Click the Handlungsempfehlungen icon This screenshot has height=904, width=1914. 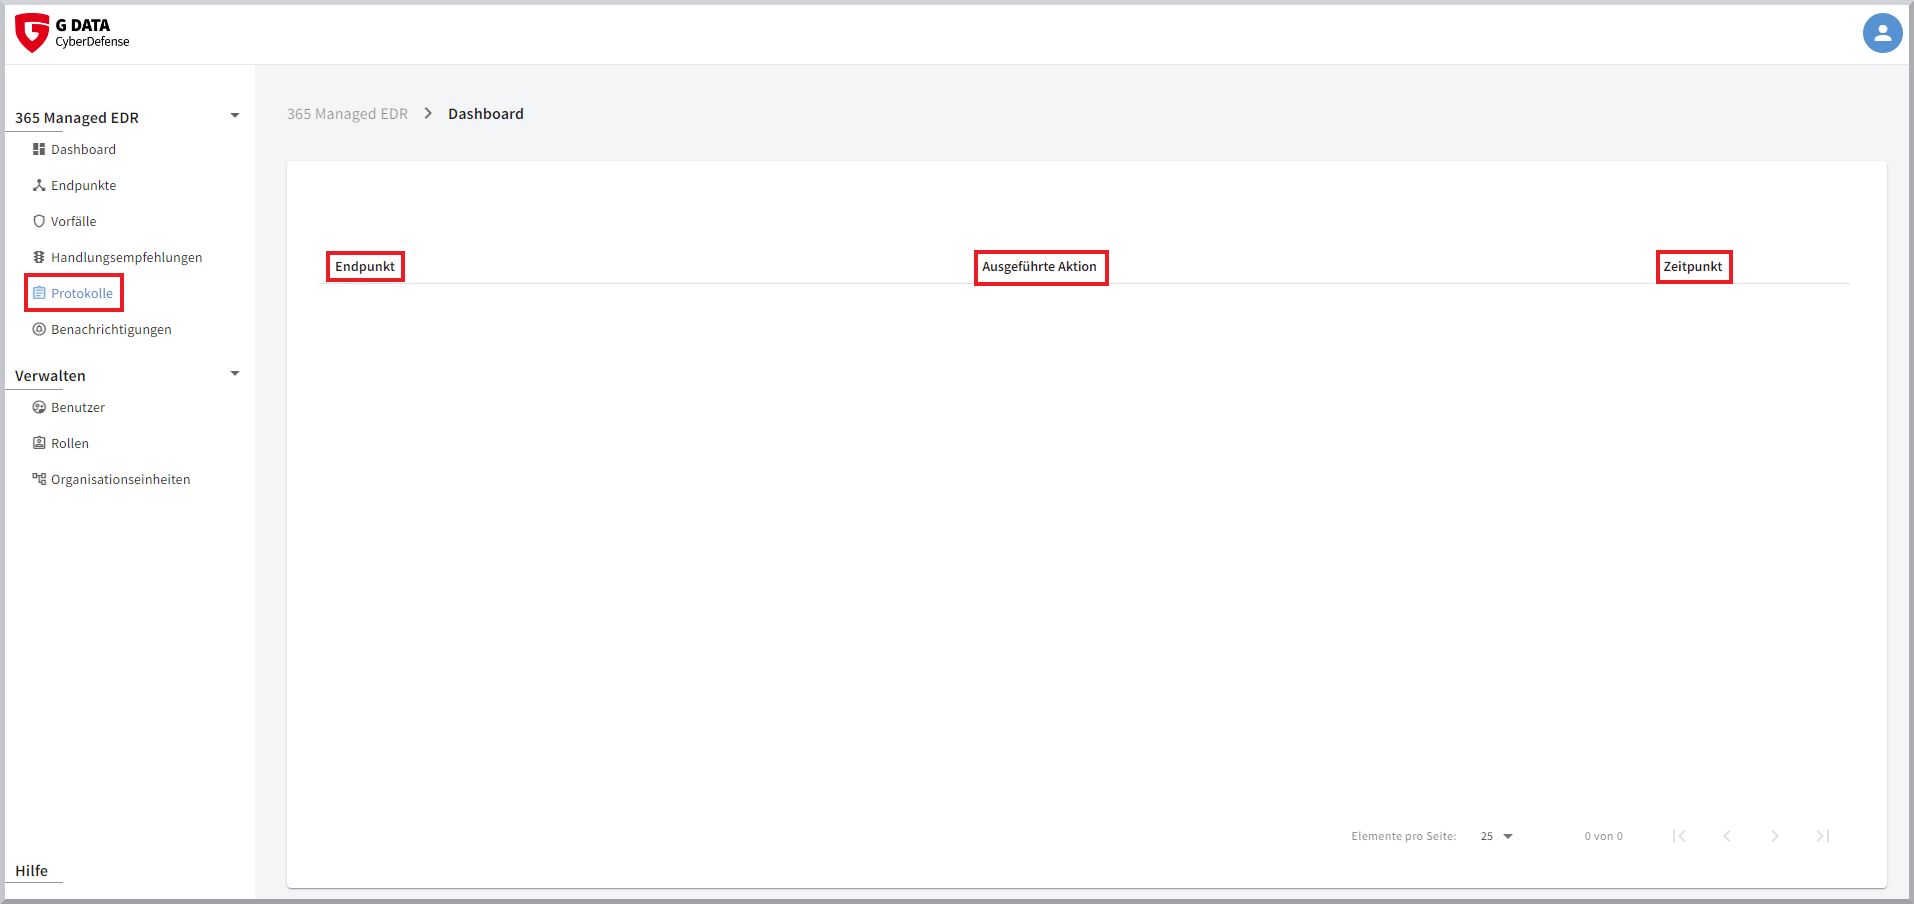pos(39,257)
